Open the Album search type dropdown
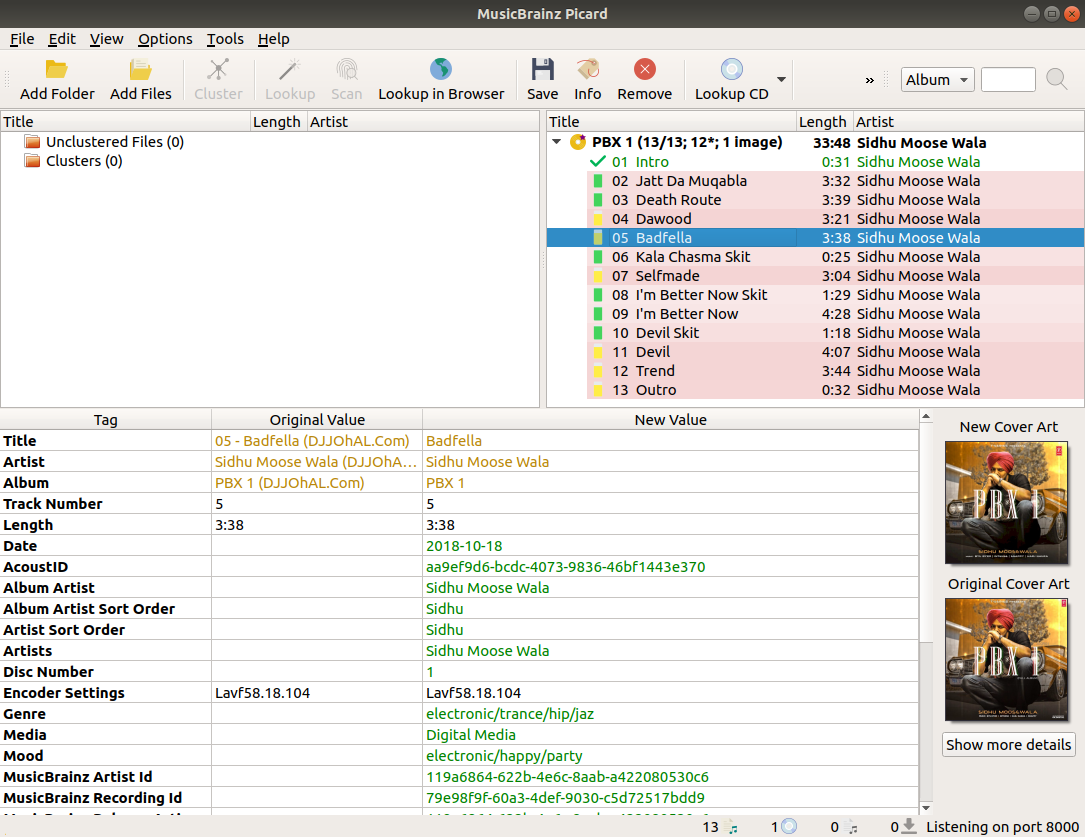 point(937,80)
